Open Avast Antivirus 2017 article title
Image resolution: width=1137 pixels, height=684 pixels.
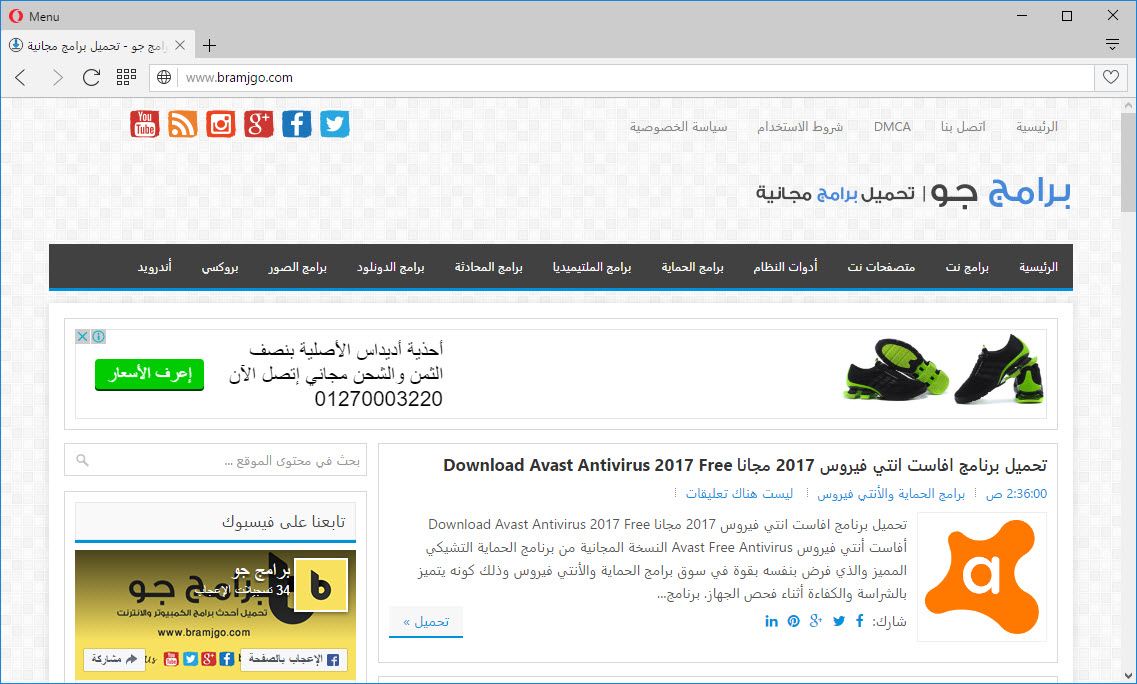(x=745, y=465)
